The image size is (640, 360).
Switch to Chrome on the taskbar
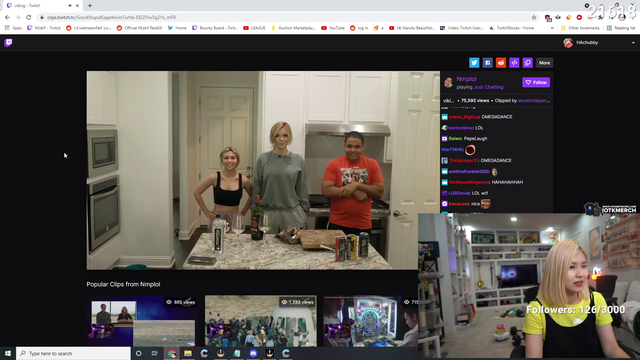pos(172,353)
